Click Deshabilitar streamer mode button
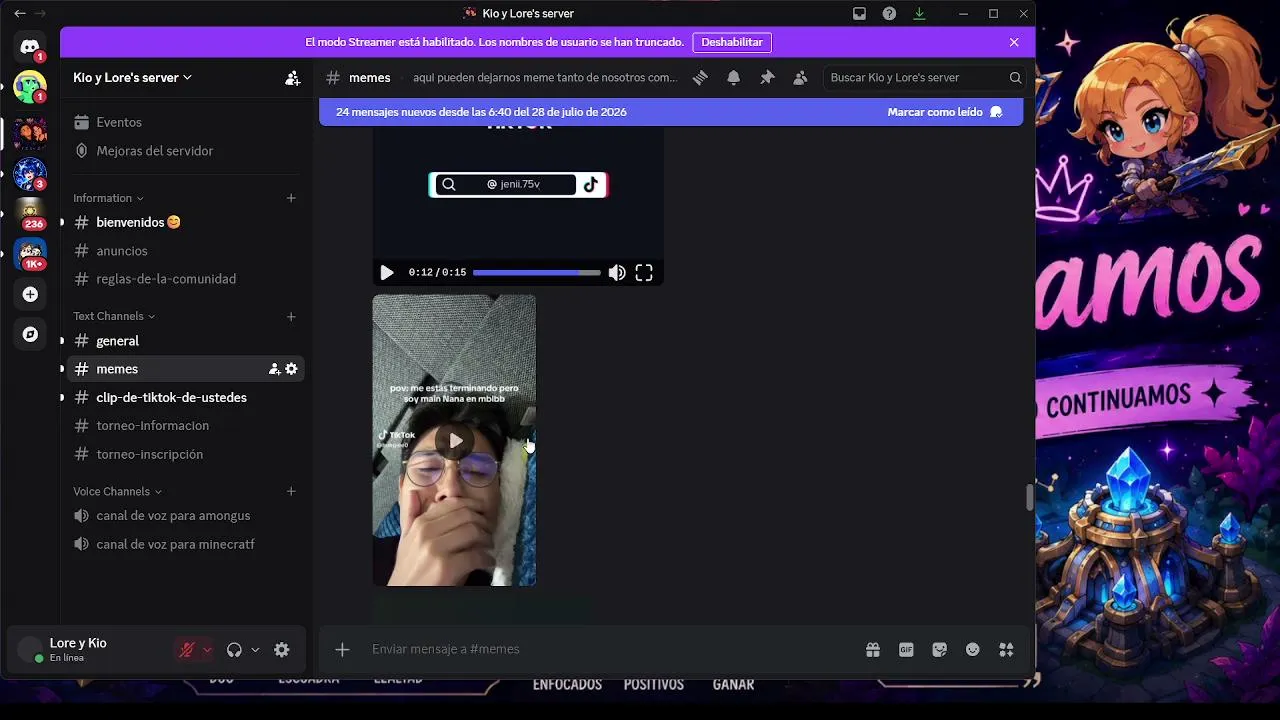 click(732, 43)
